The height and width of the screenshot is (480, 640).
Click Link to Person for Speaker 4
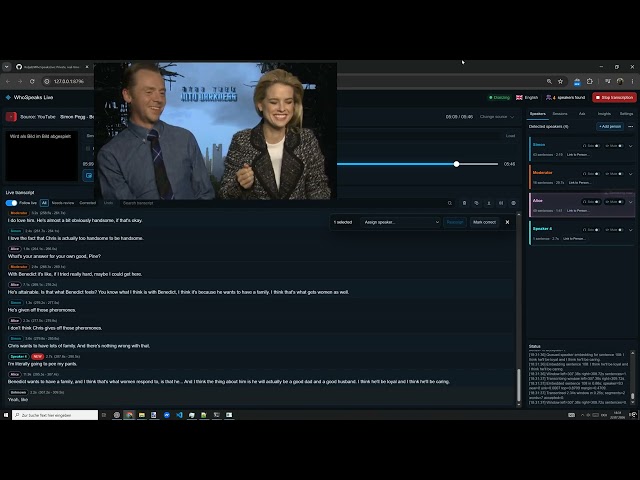pos(574,239)
